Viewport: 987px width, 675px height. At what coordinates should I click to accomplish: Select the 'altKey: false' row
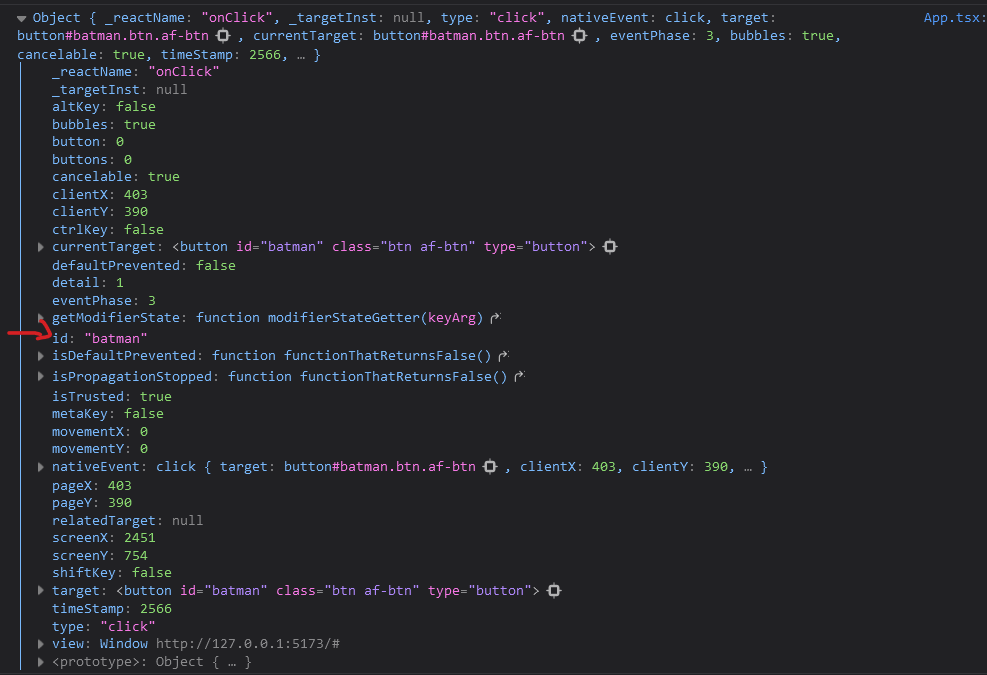104,106
